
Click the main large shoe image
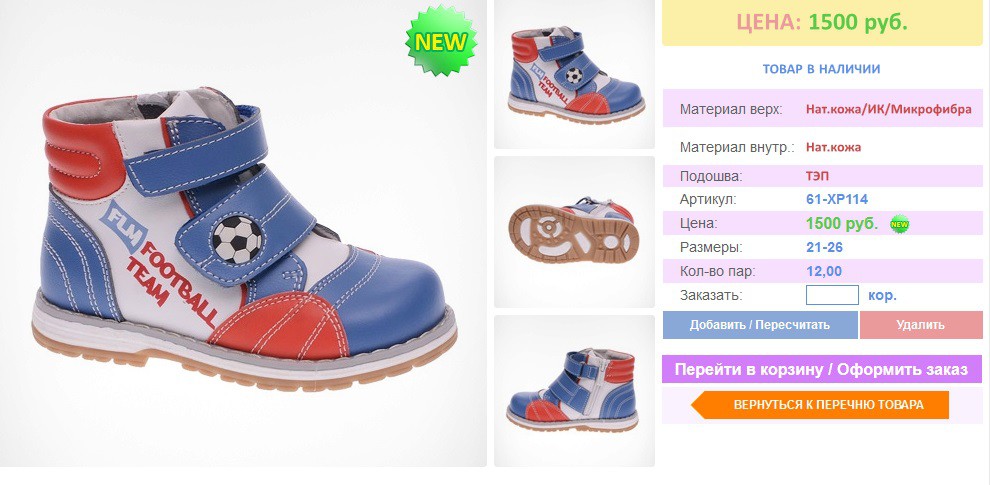pos(243,233)
